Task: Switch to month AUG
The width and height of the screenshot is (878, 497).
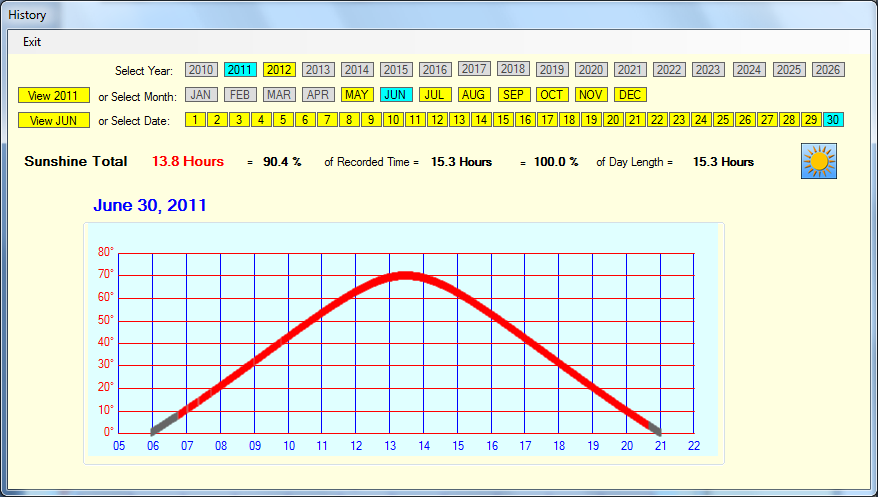Action: pos(474,95)
